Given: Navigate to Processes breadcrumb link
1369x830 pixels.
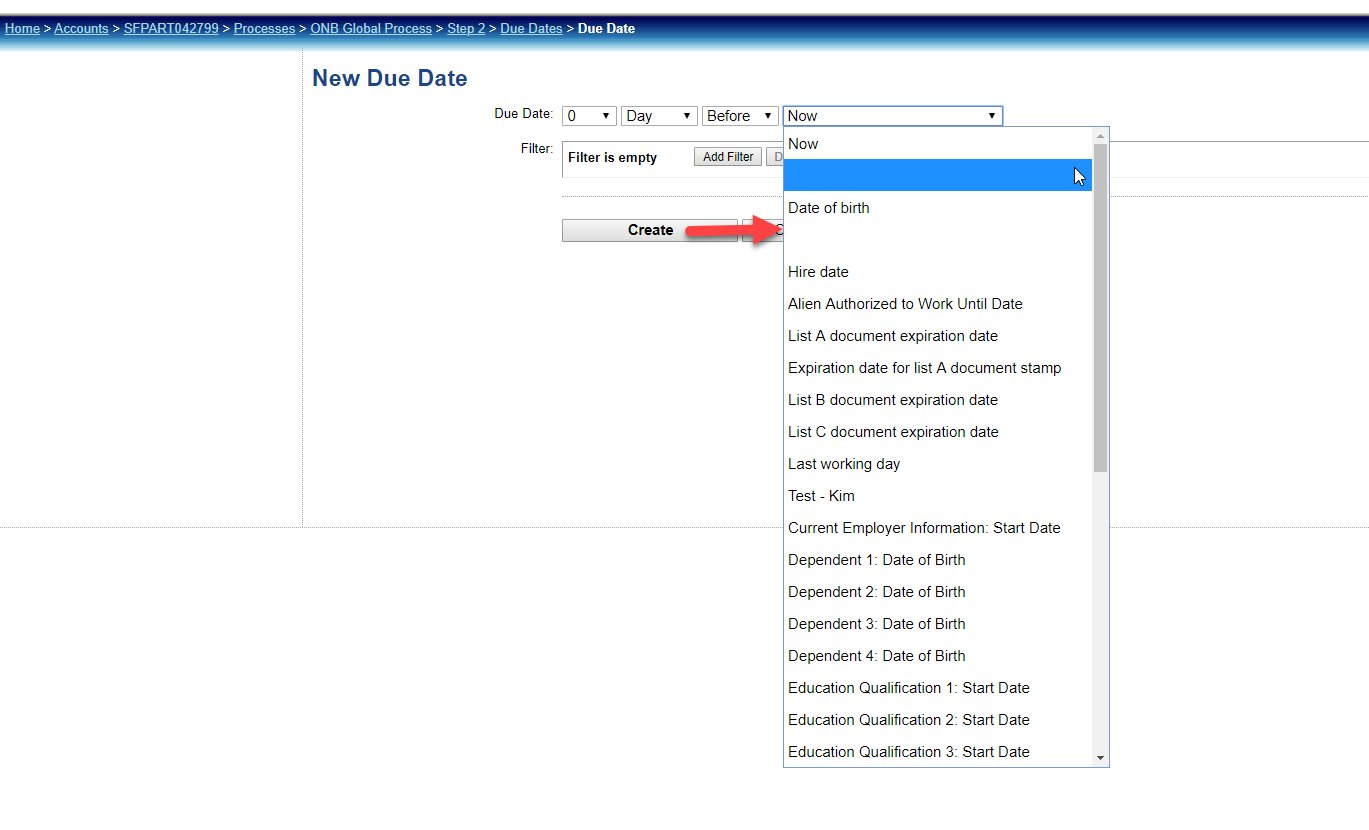Looking at the screenshot, I should pos(264,28).
